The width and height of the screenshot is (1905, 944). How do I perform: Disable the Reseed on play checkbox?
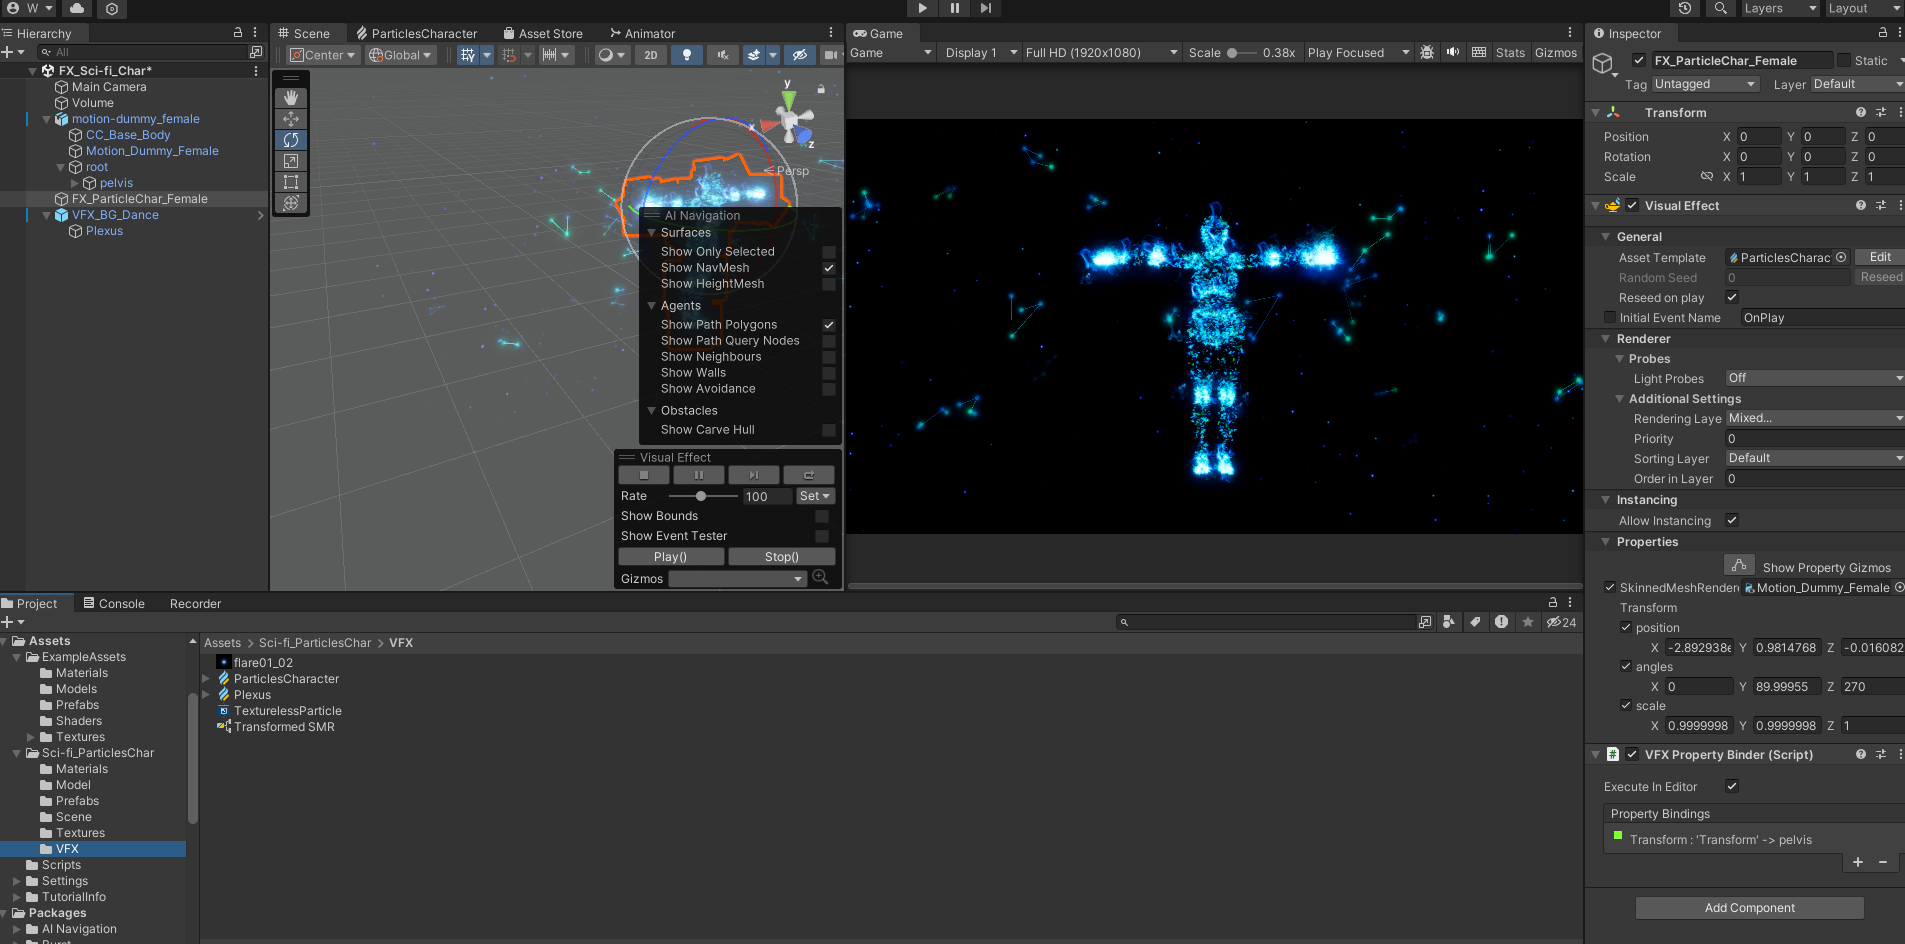pos(1733,297)
